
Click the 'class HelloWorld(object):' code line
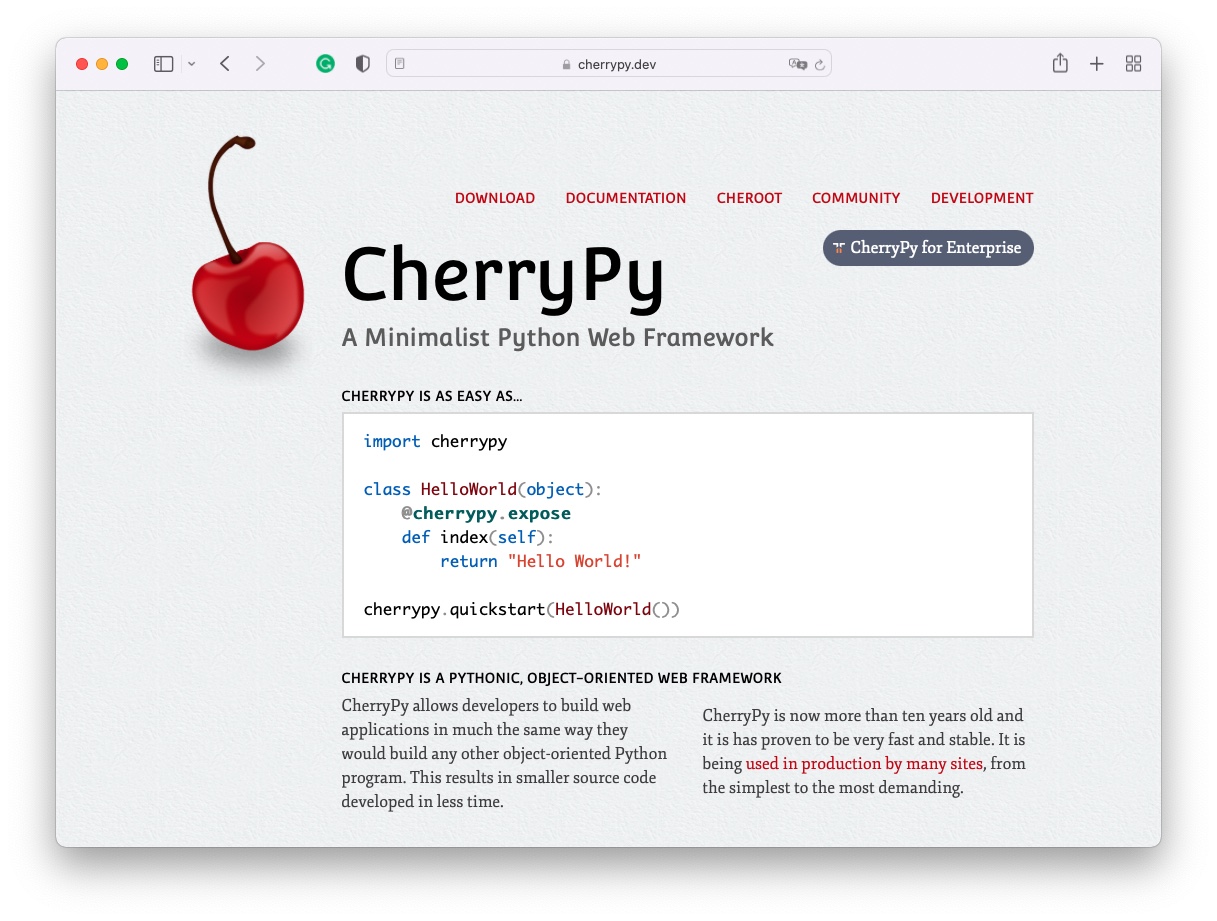point(483,490)
